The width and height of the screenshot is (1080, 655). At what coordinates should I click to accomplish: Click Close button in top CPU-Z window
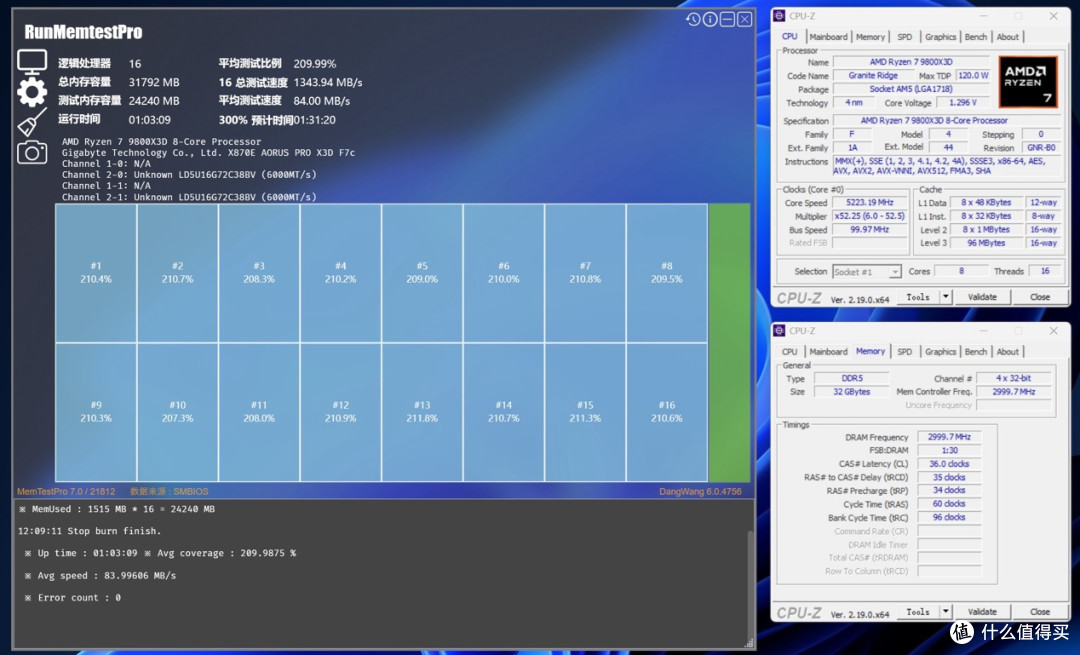coord(1040,297)
